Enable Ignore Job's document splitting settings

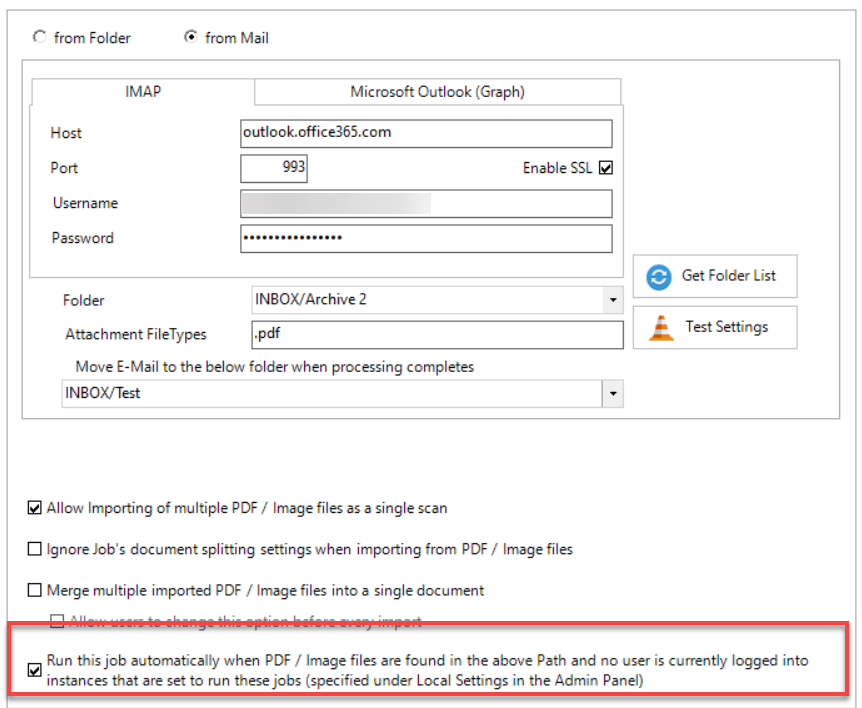tap(35, 549)
